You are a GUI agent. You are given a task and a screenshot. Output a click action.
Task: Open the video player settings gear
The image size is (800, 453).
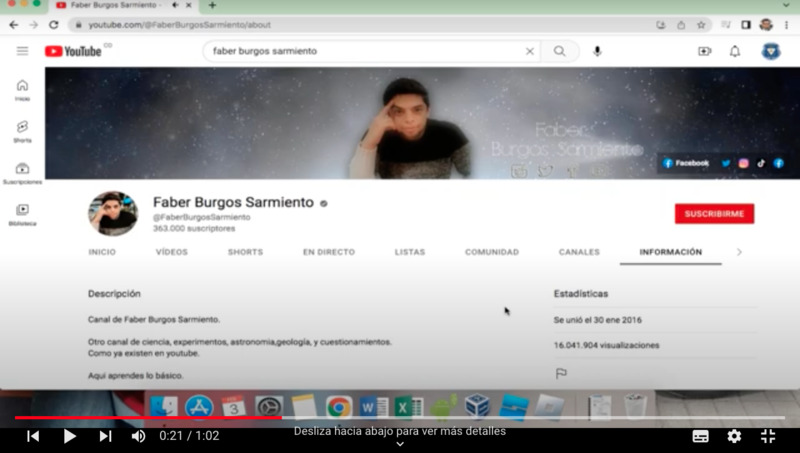click(x=734, y=436)
